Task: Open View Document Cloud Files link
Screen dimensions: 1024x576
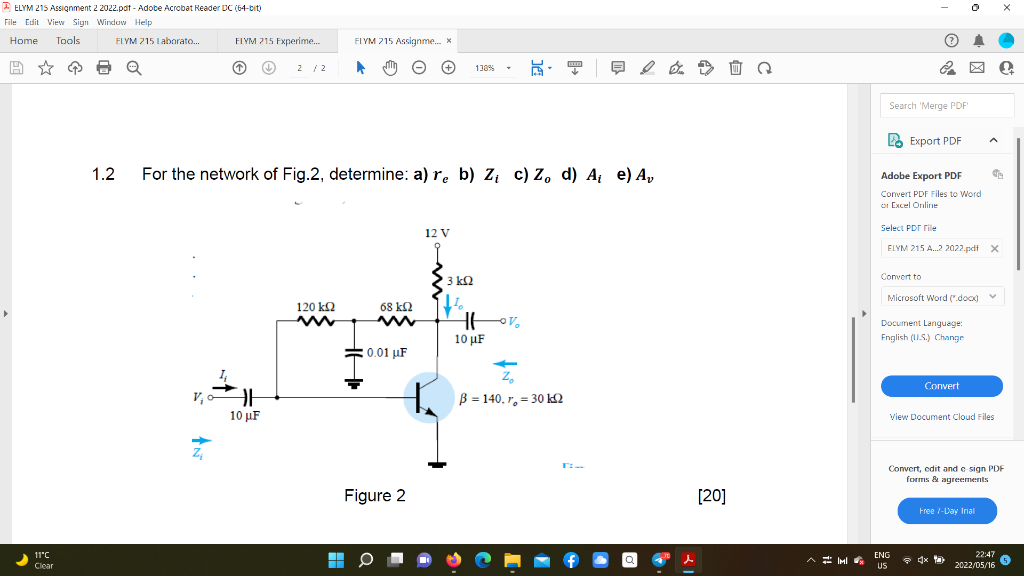Action: coord(940,416)
